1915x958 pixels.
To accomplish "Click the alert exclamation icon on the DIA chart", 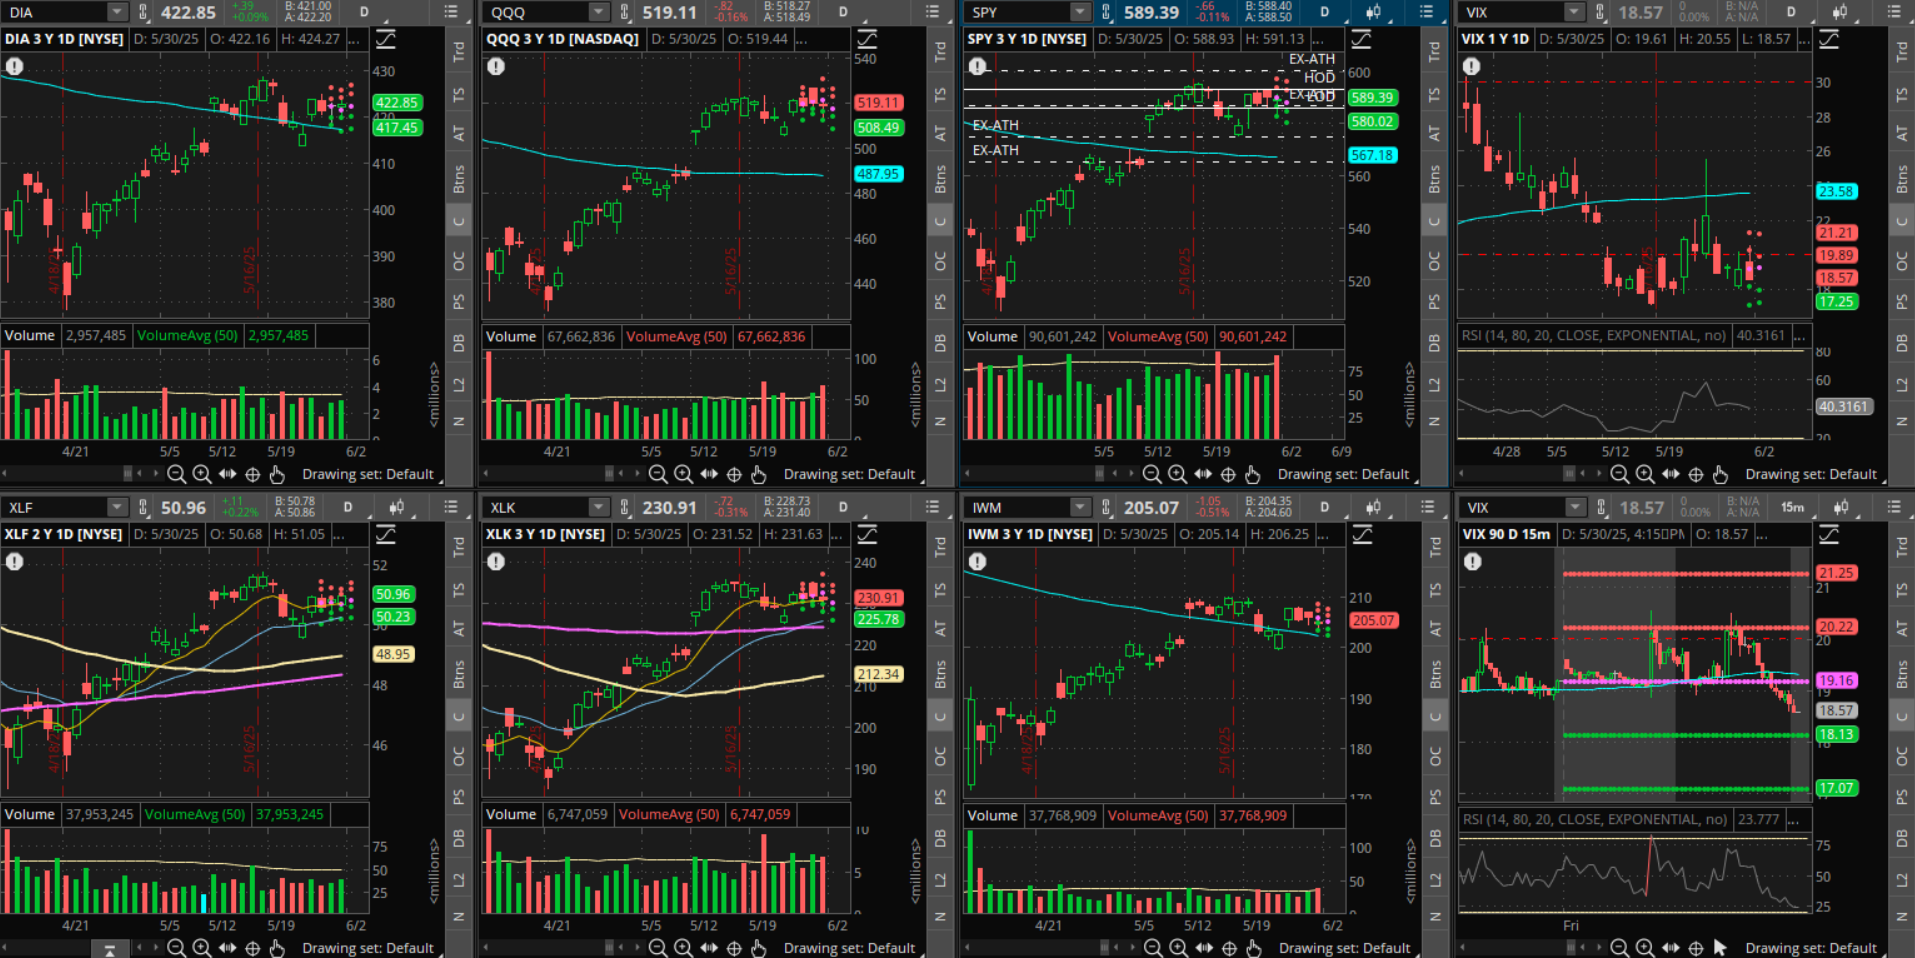I will coord(14,66).
